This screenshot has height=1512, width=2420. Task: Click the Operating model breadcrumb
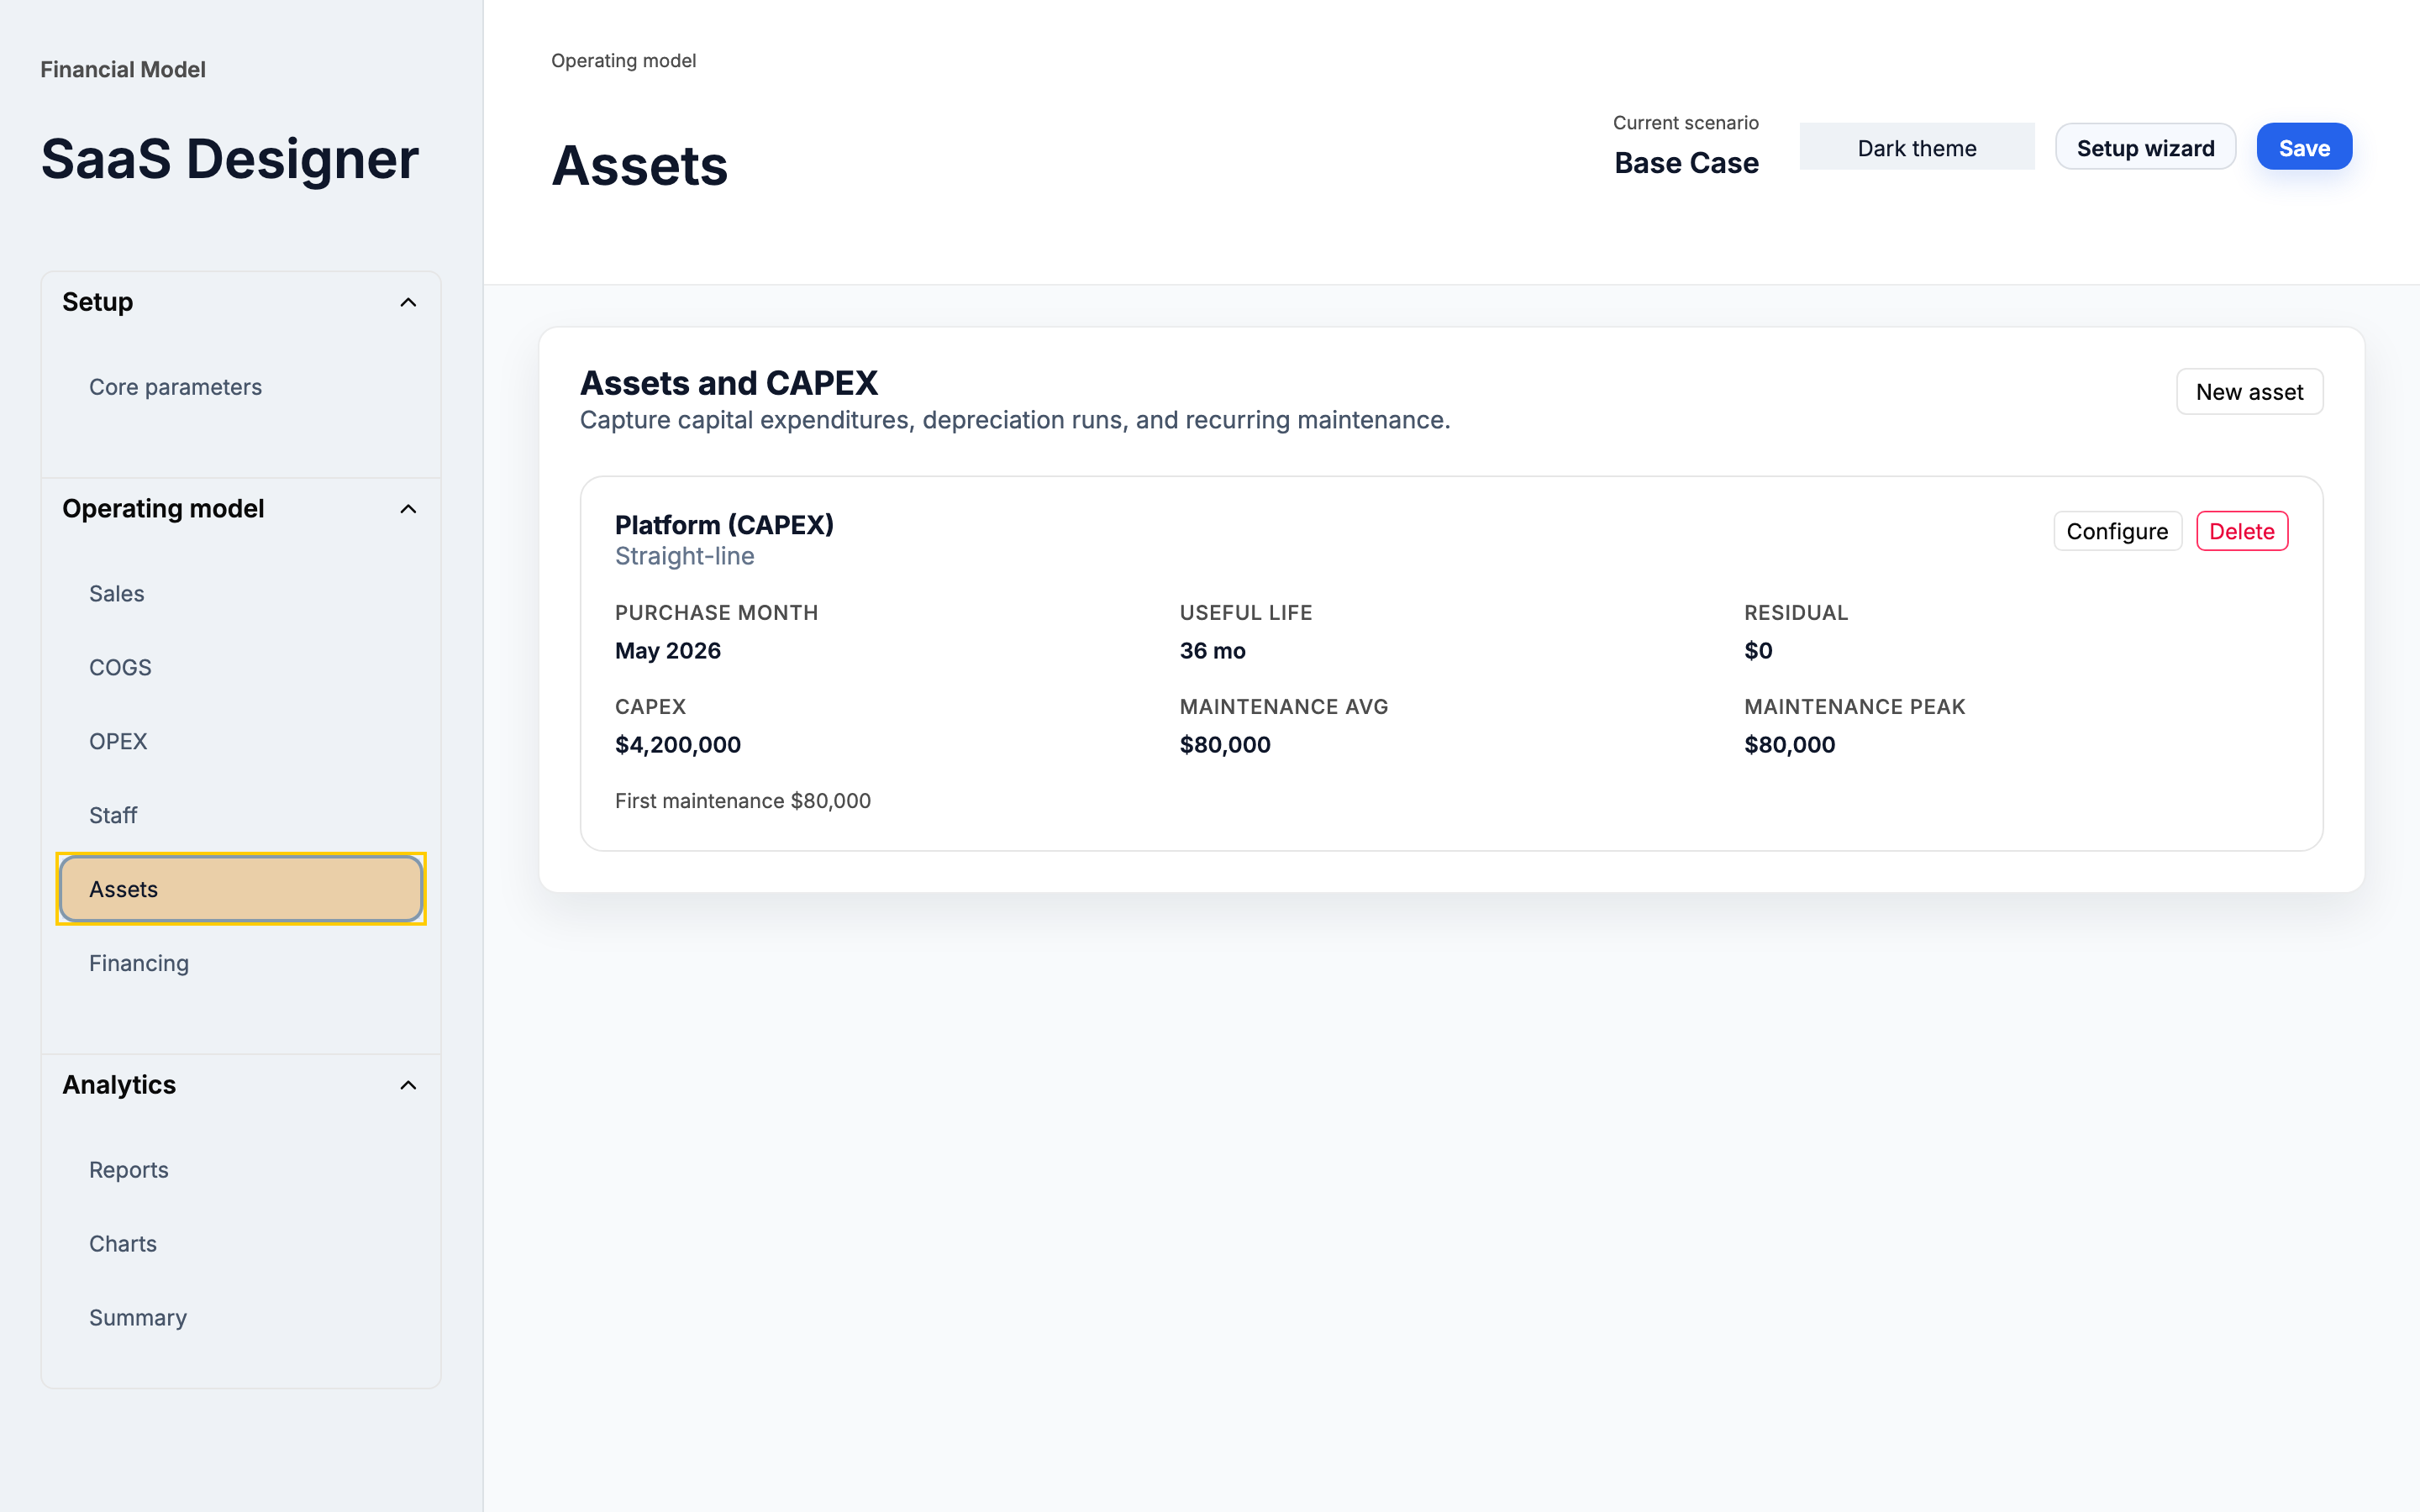(x=623, y=61)
